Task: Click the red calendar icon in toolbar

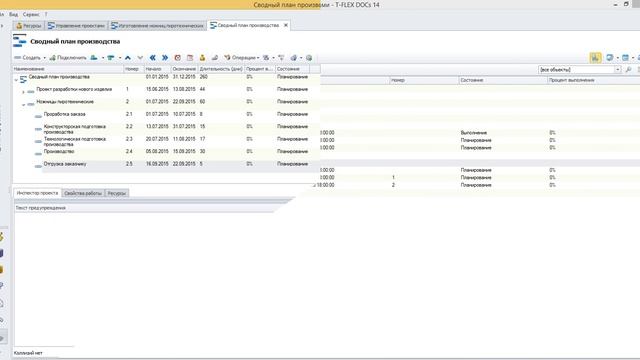Action: [x=190, y=58]
